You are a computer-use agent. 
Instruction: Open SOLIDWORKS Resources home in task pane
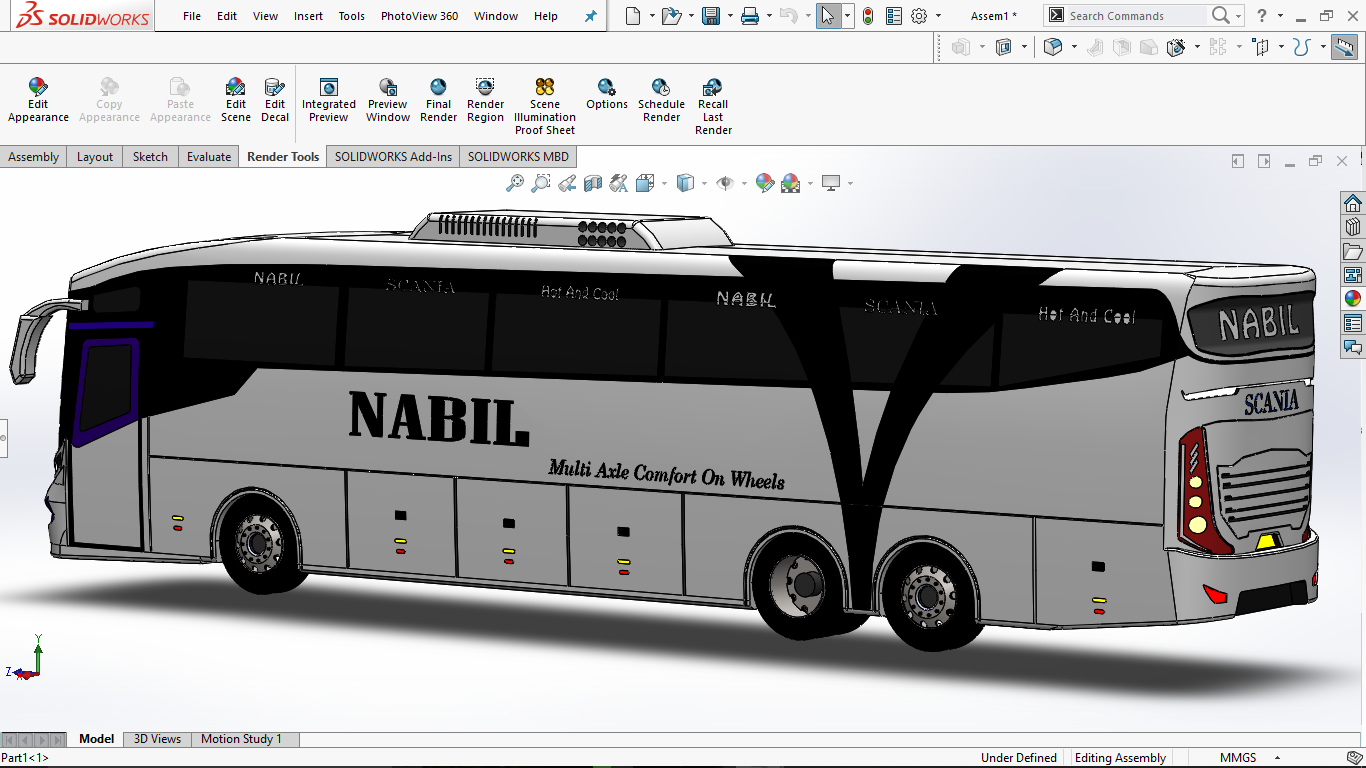tap(1353, 203)
